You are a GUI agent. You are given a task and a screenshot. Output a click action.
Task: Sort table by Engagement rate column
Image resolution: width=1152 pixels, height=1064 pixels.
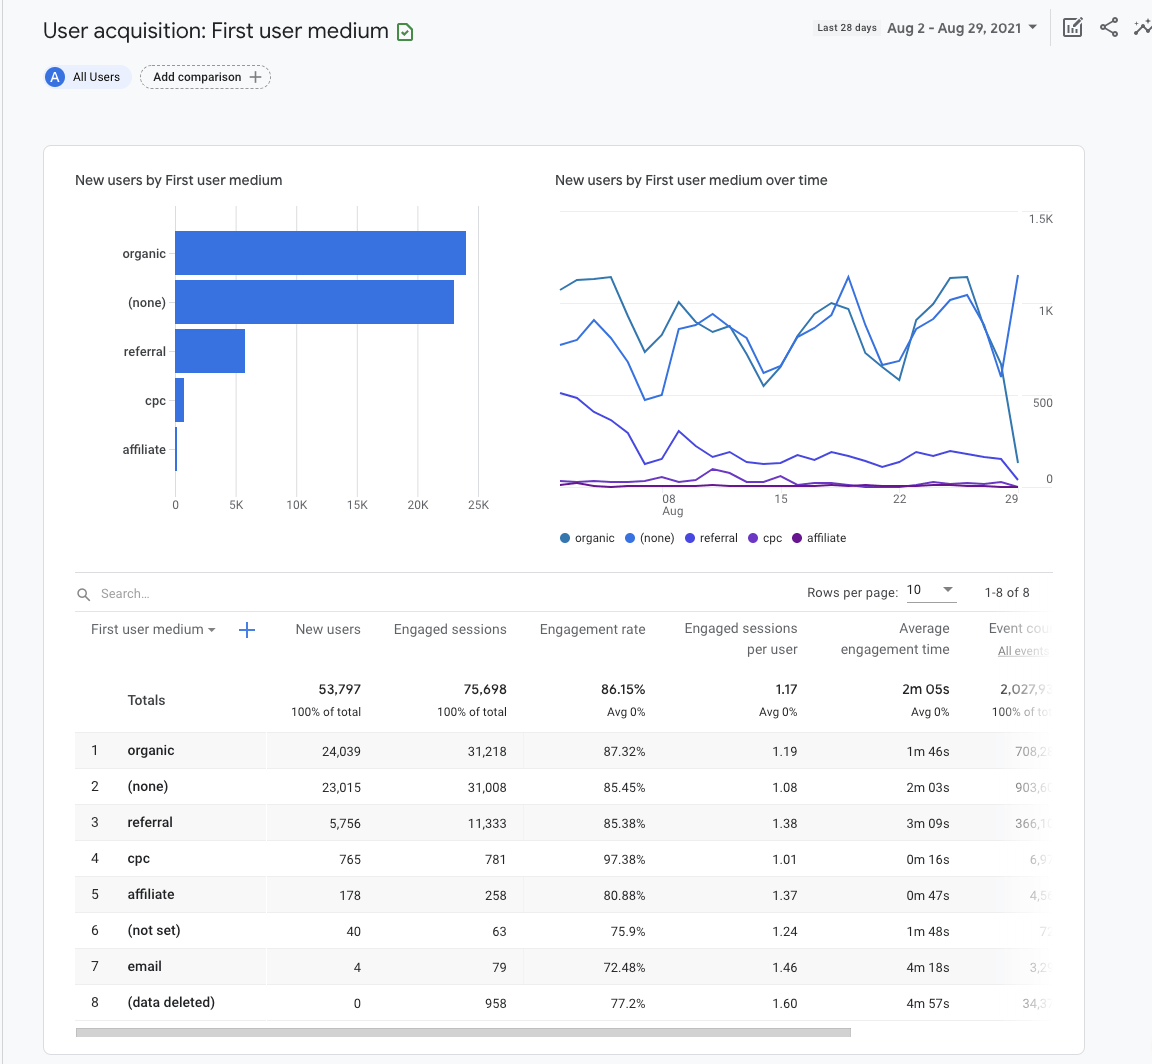coord(592,630)
